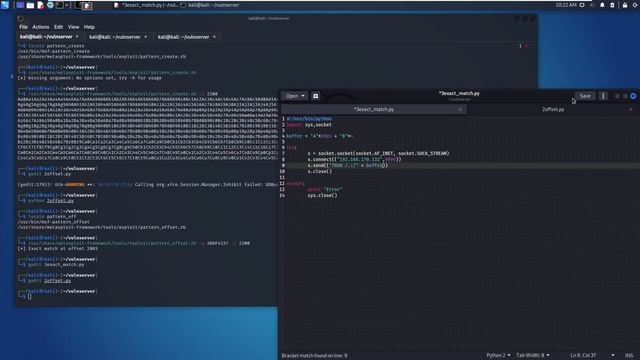The width and height of the screenshot is (640, 360).
Task: Switch to the 2offset.py gedit tab
Action: tap(553, 109)
